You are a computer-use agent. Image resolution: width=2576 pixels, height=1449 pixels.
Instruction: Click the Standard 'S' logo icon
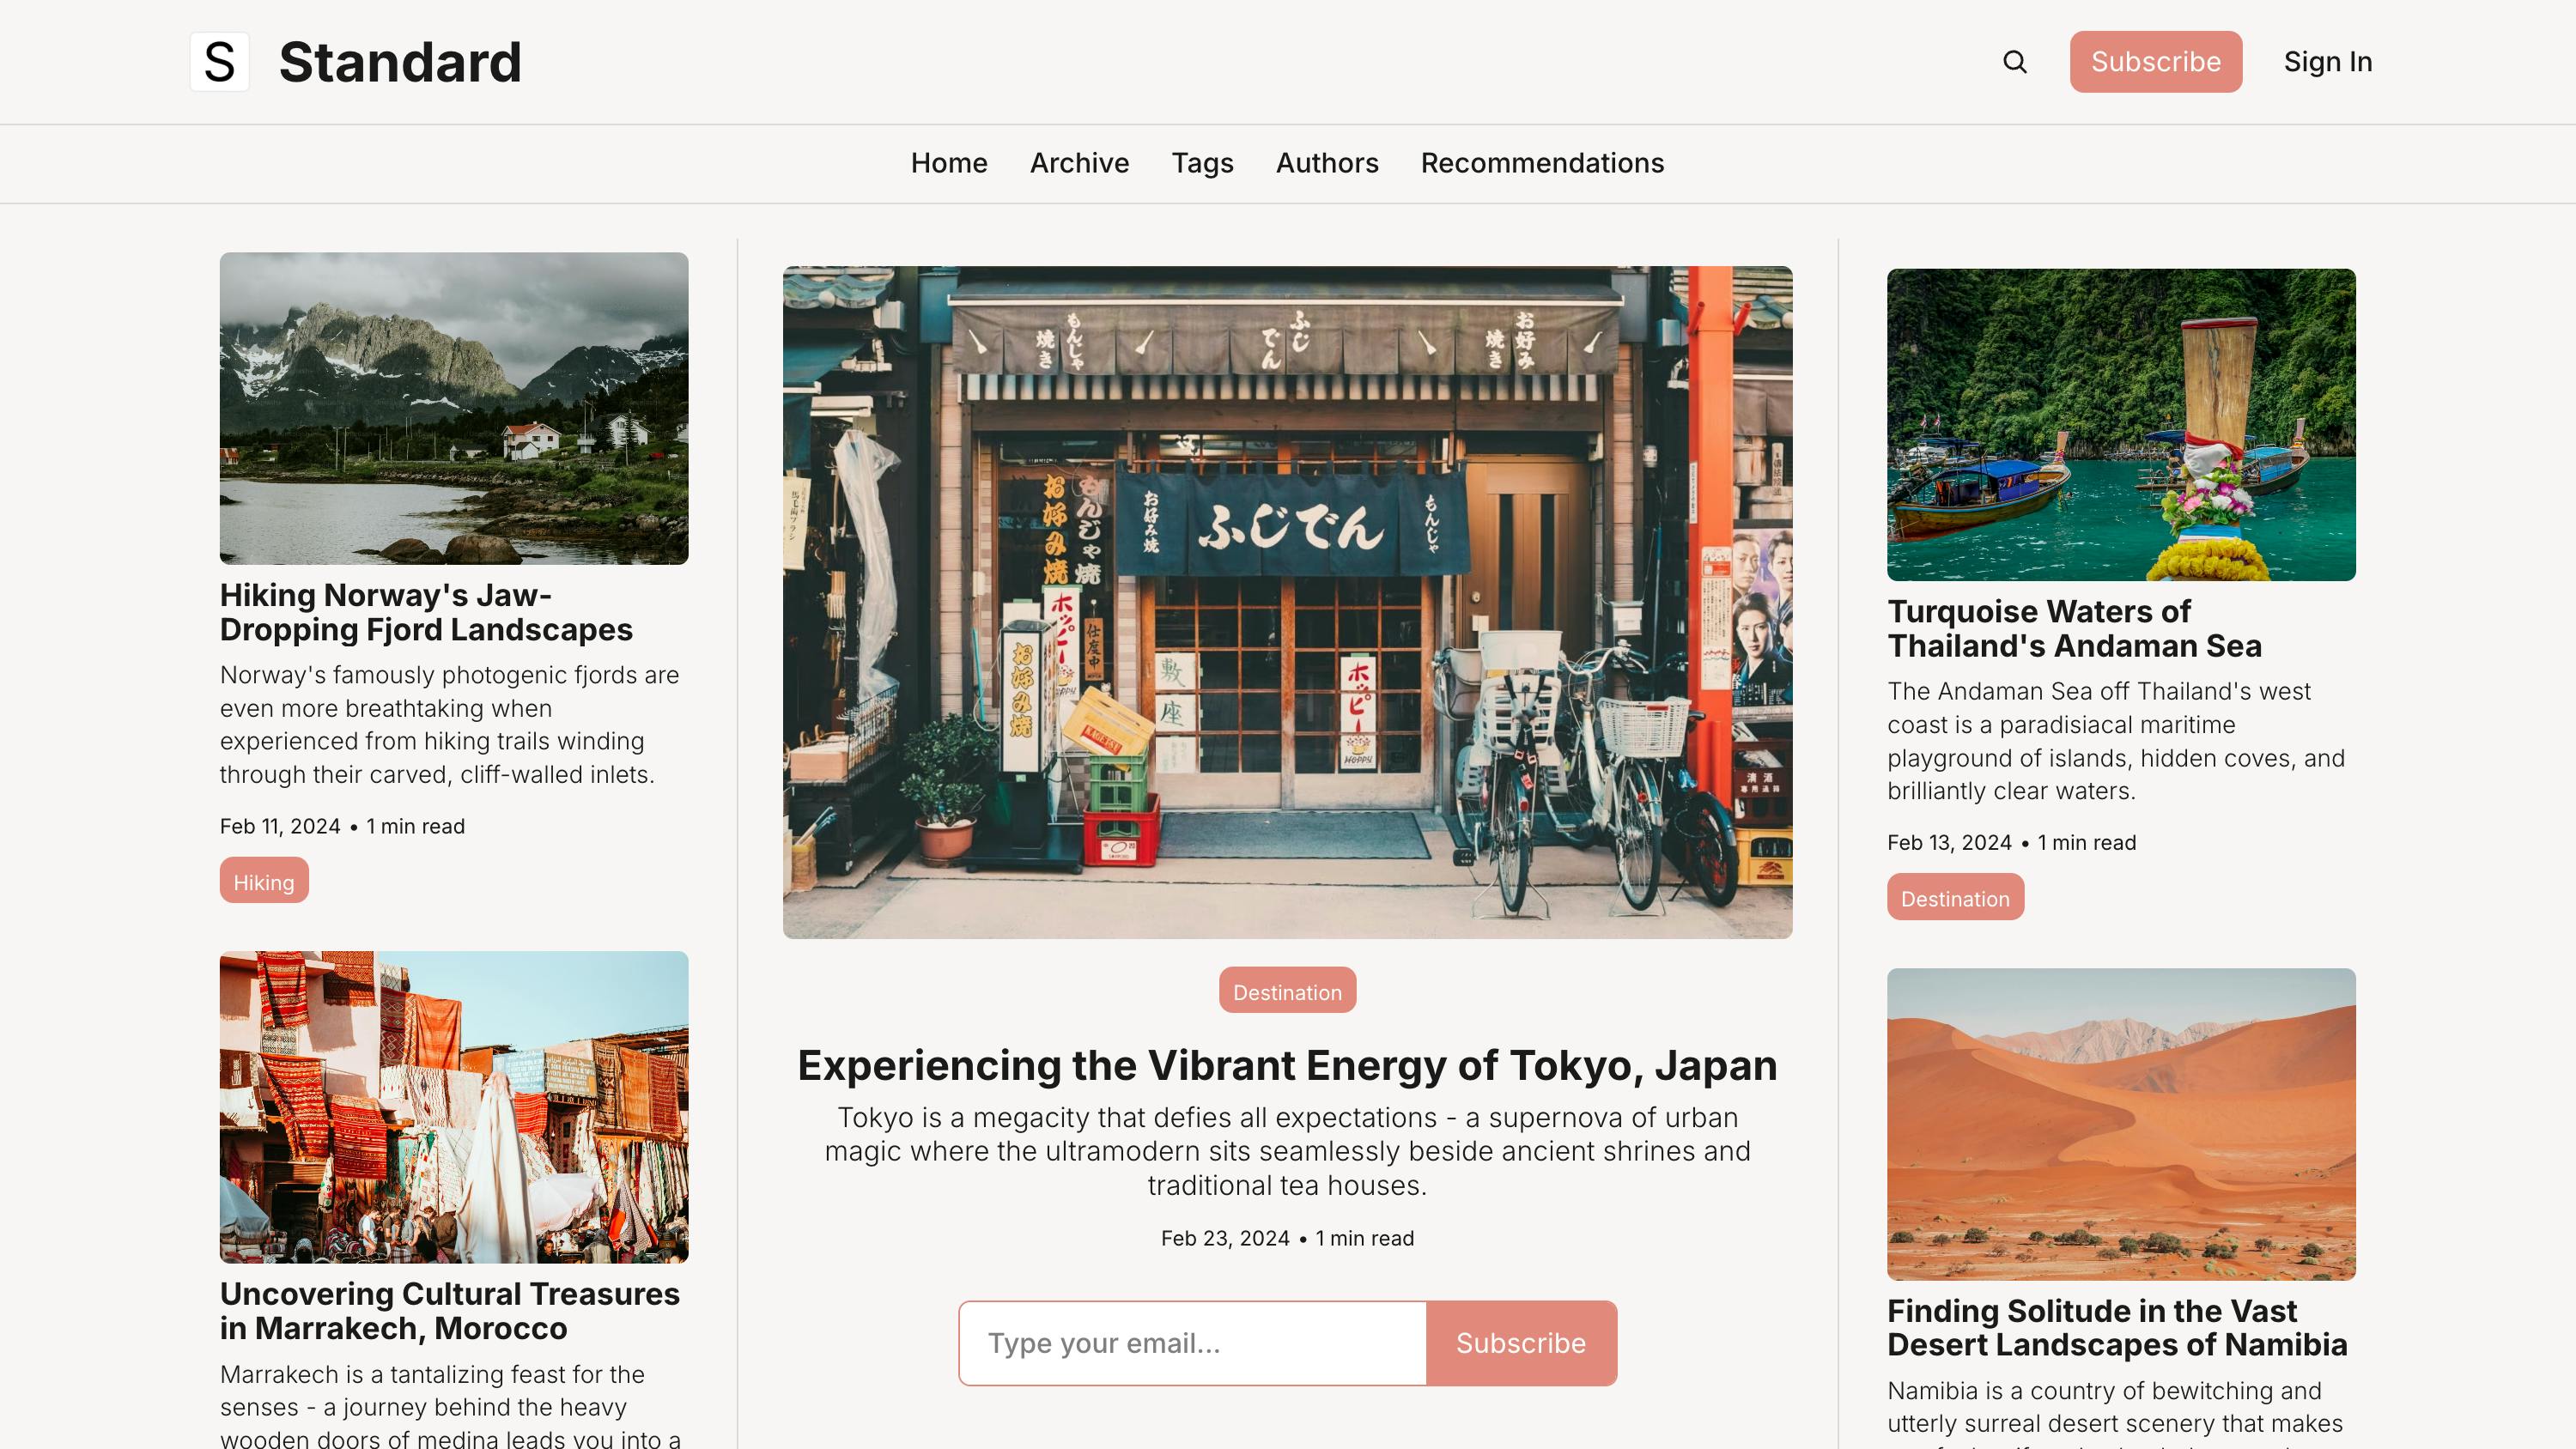click(x=219, y=62)
